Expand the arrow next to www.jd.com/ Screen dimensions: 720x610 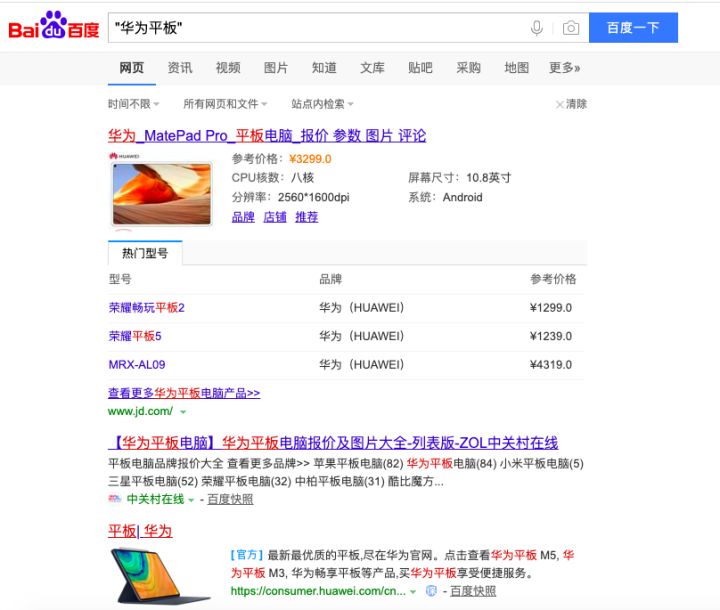(183, 412)
